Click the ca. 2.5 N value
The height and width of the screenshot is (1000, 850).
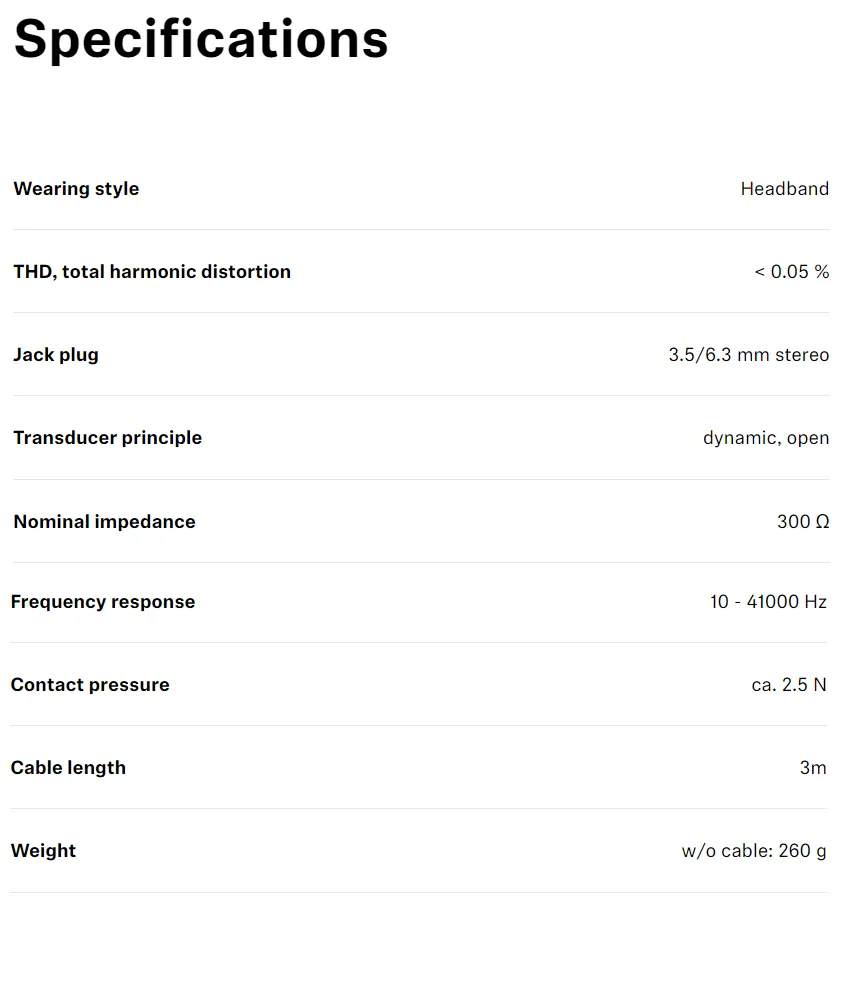pos(789,685)
